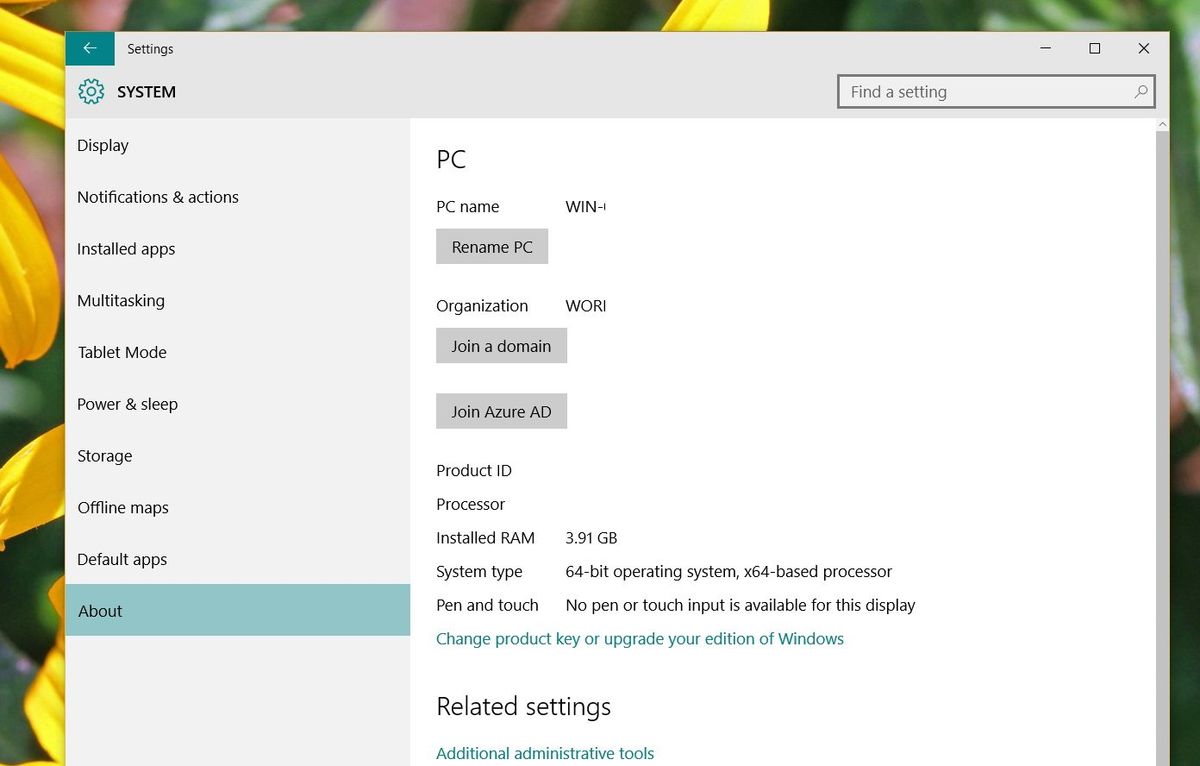1200x766 pixels.
Task: Click the No pen or touch input text
Action: (x=740, y=605)
